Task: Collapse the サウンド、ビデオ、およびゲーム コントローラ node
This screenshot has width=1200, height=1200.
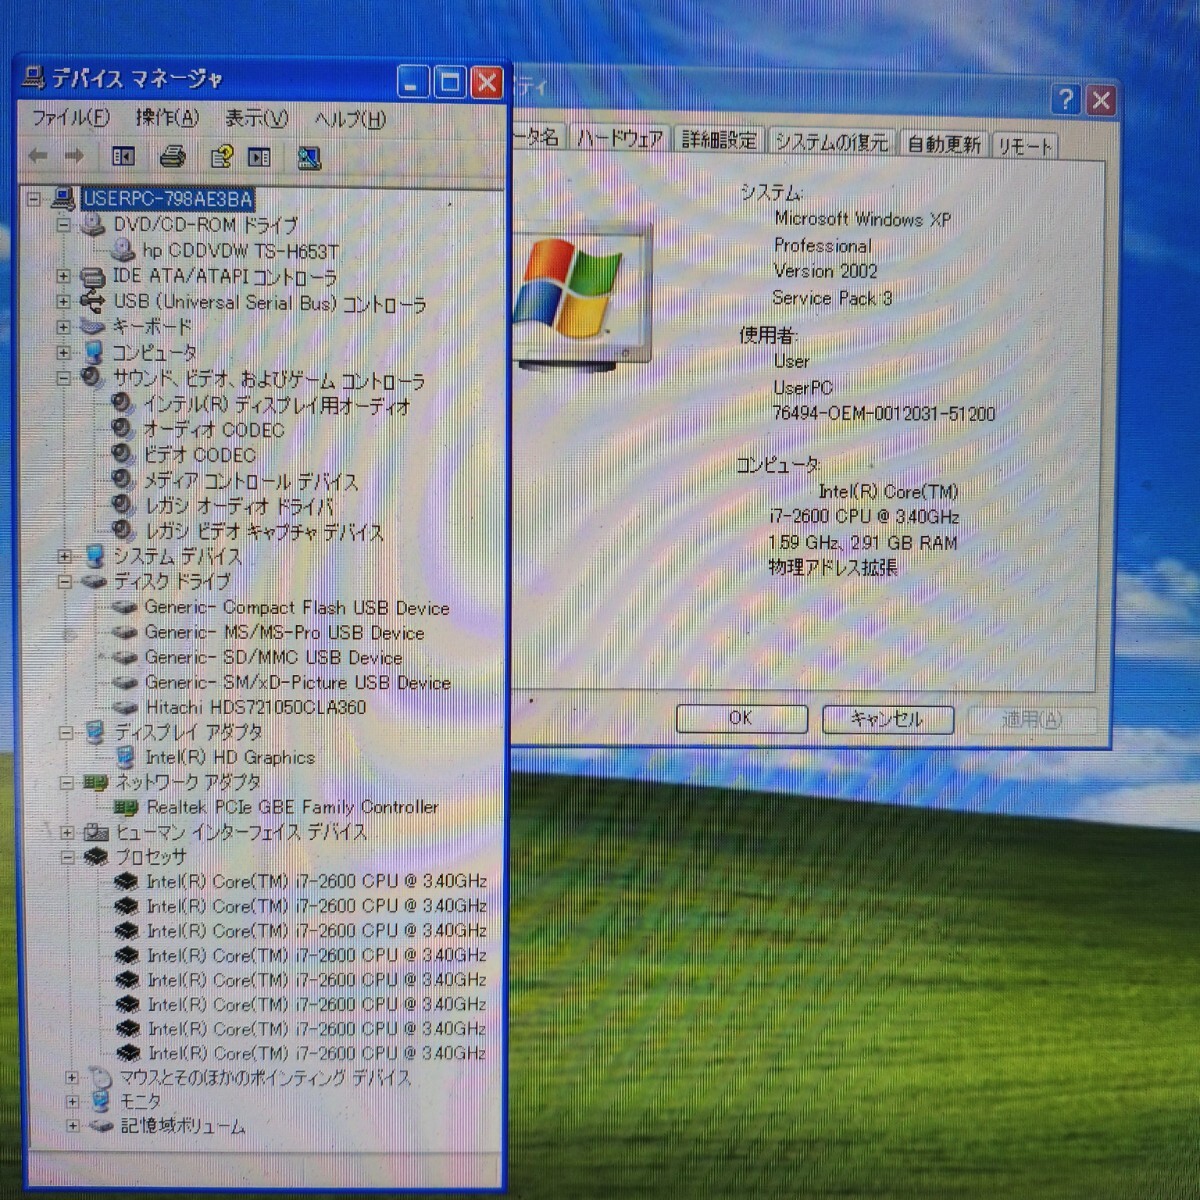Action: [x=63, y=378]
